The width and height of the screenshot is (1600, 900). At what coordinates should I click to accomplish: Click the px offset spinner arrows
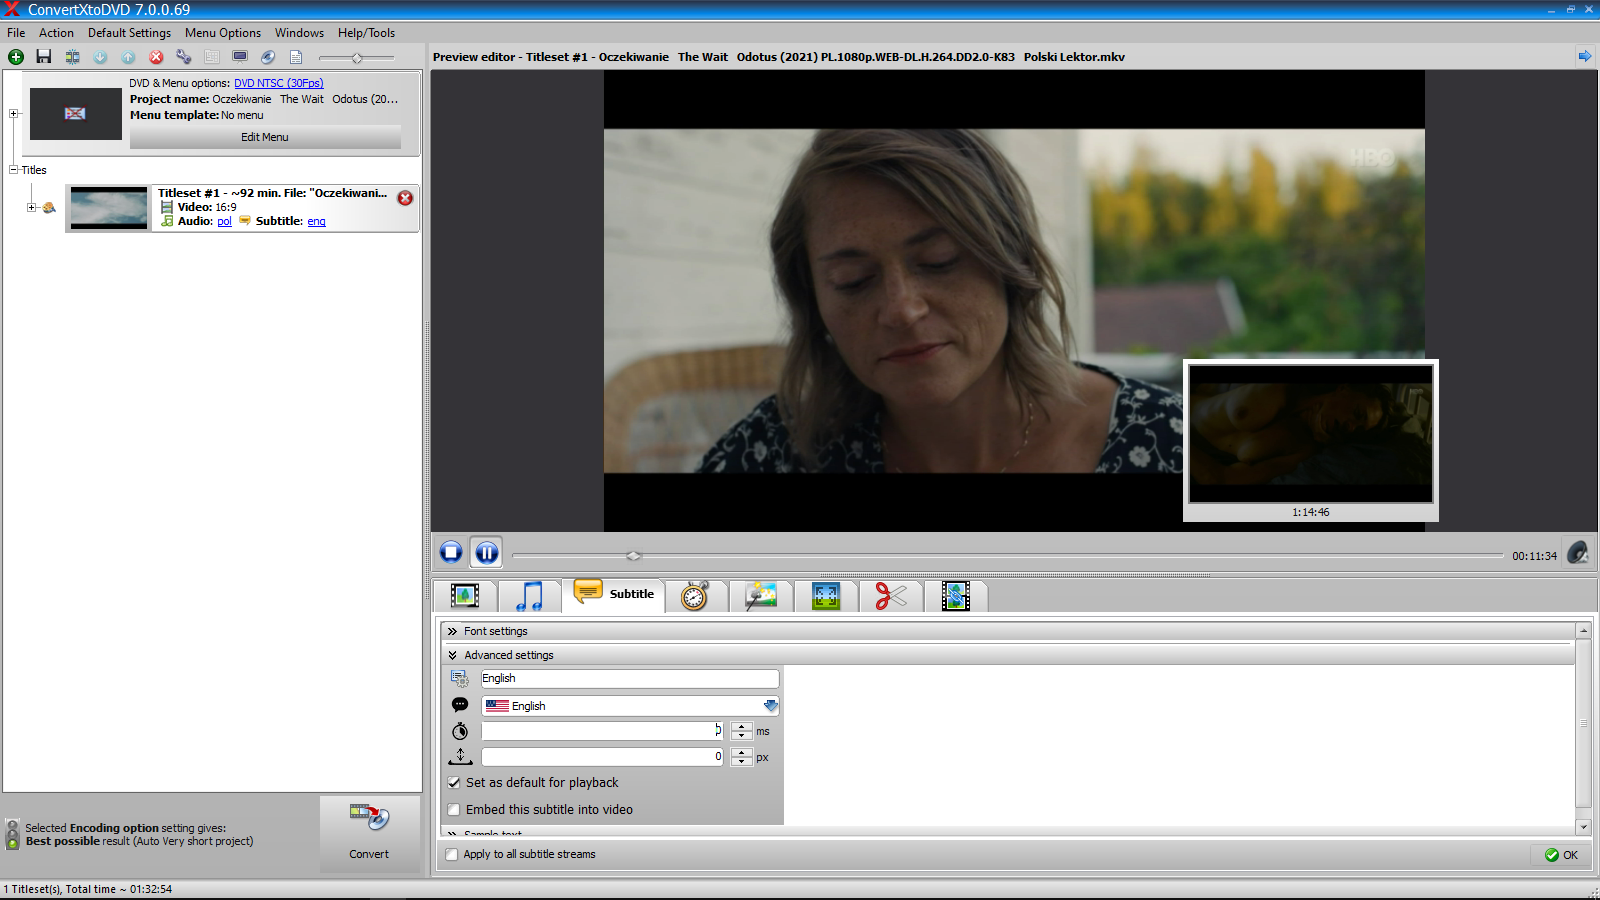tap(742, 757)
